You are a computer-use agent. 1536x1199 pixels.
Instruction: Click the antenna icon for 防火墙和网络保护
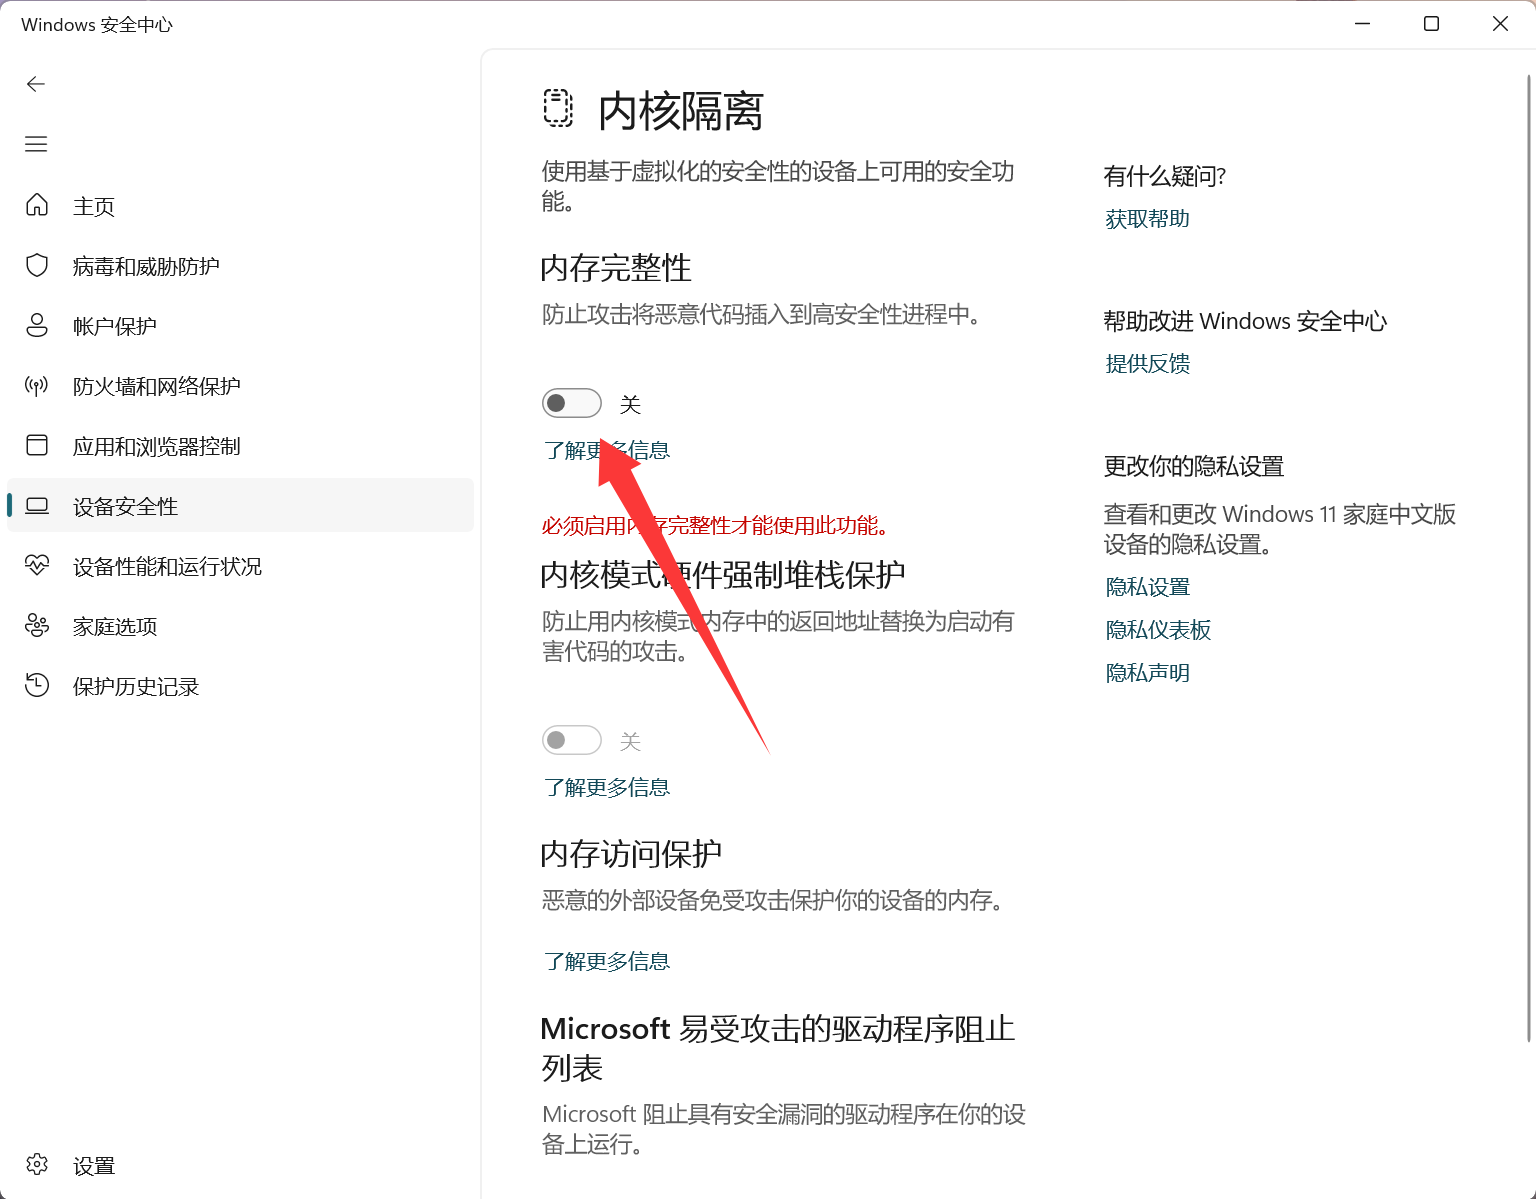pyautogui.click(x=37, y=386)
